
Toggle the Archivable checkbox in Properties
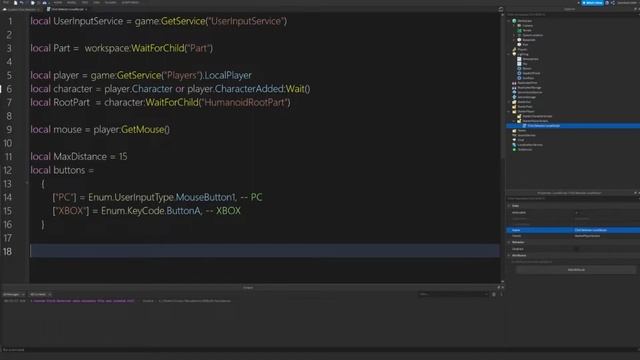pos(577,212)
